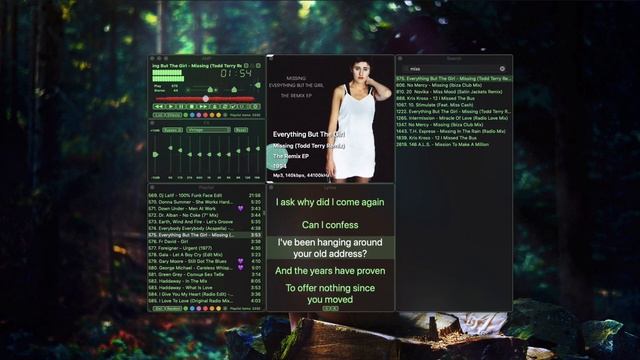Click the search field containing 'miss'
This screenshot has width=640, height=360.
(x=453, y=69)
